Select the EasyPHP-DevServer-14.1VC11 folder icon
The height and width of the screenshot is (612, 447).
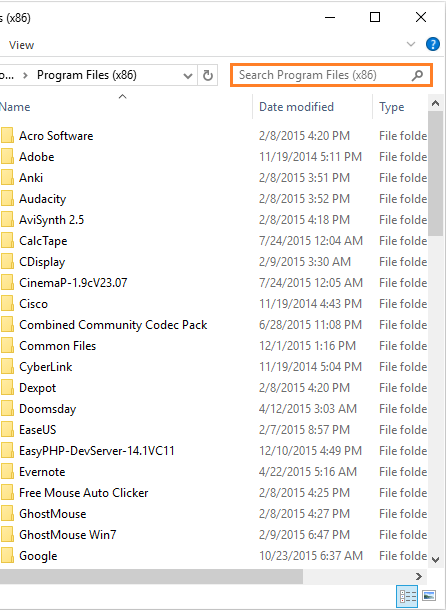pos(7,451)
